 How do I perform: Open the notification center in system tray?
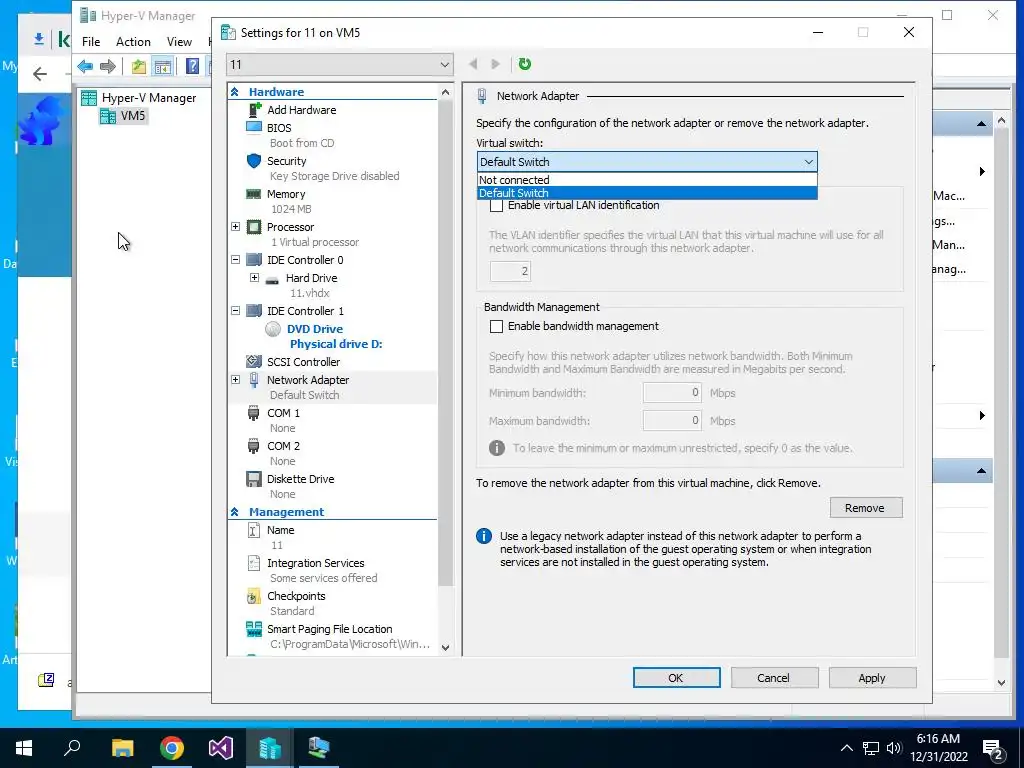(993, 748)
